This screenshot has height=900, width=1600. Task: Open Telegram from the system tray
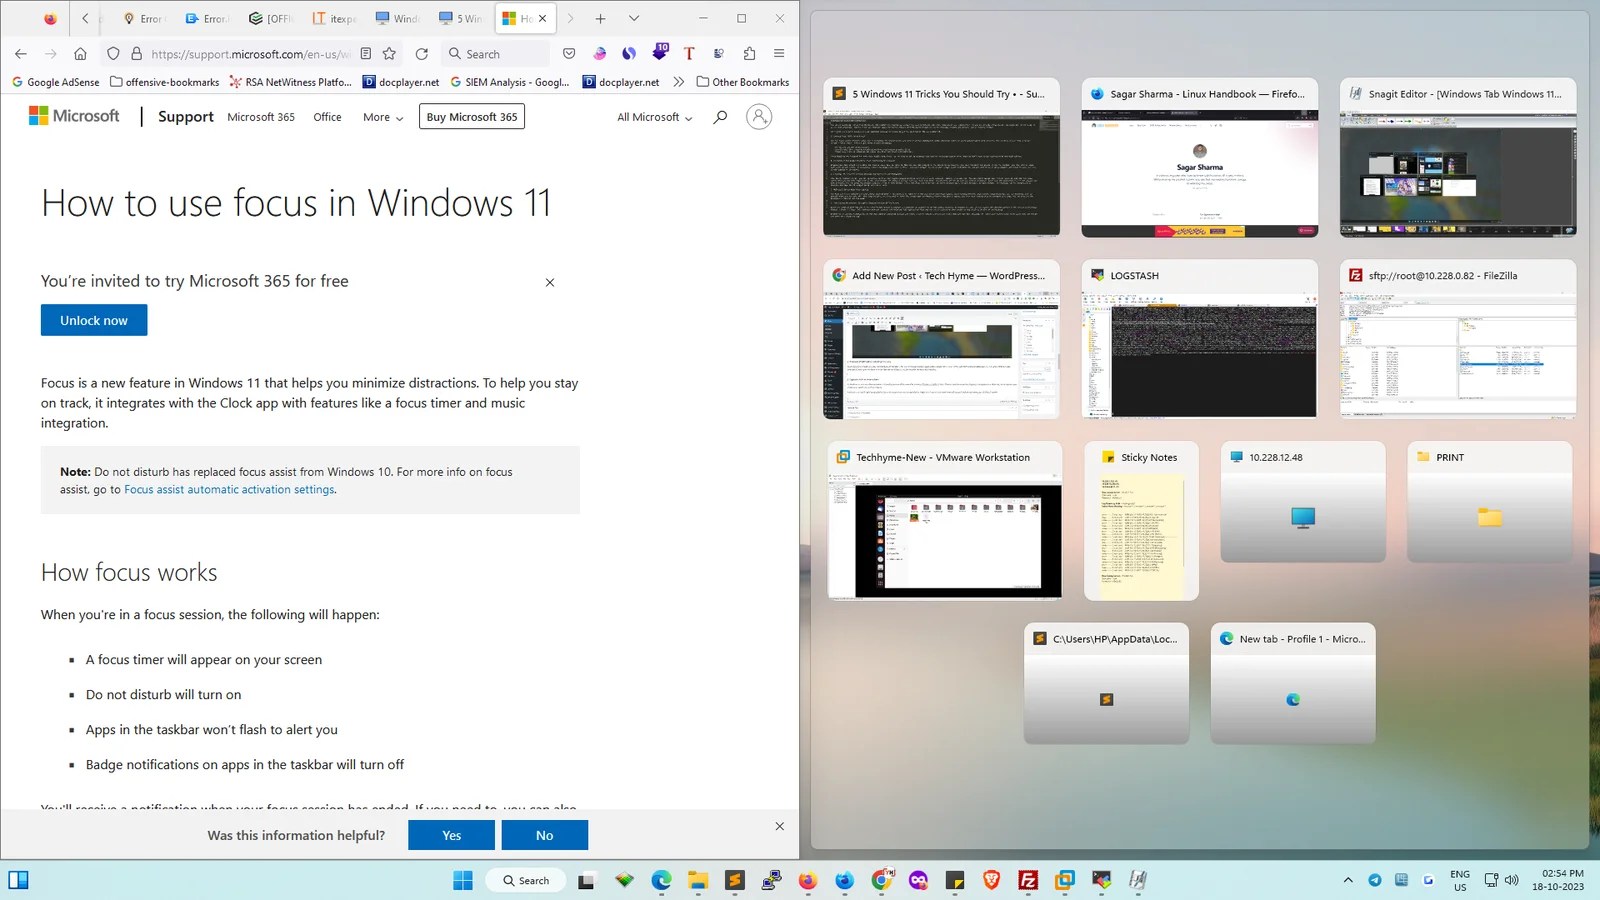coord(1375,880)
